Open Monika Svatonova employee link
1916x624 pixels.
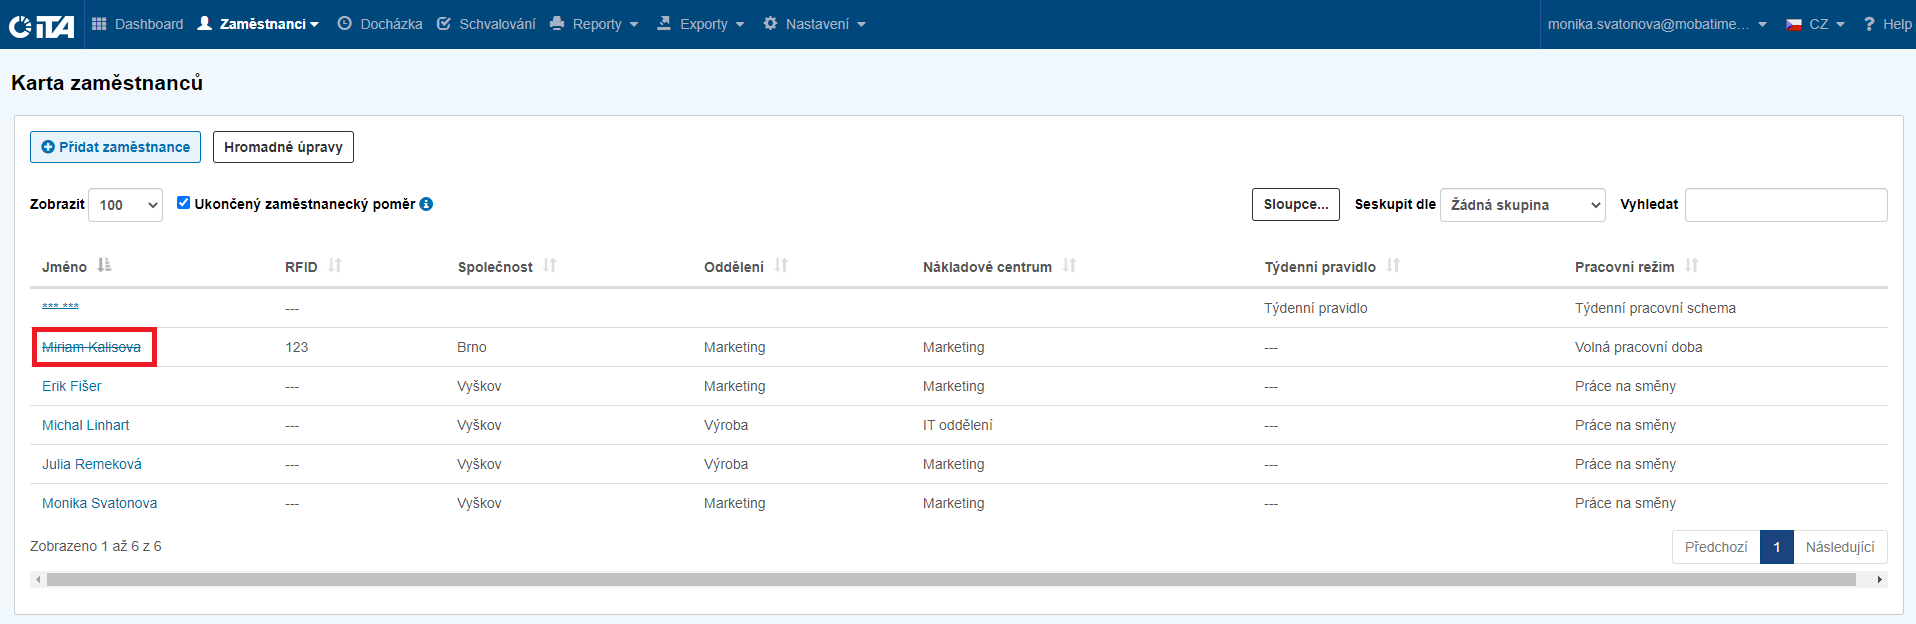[99, 503]
